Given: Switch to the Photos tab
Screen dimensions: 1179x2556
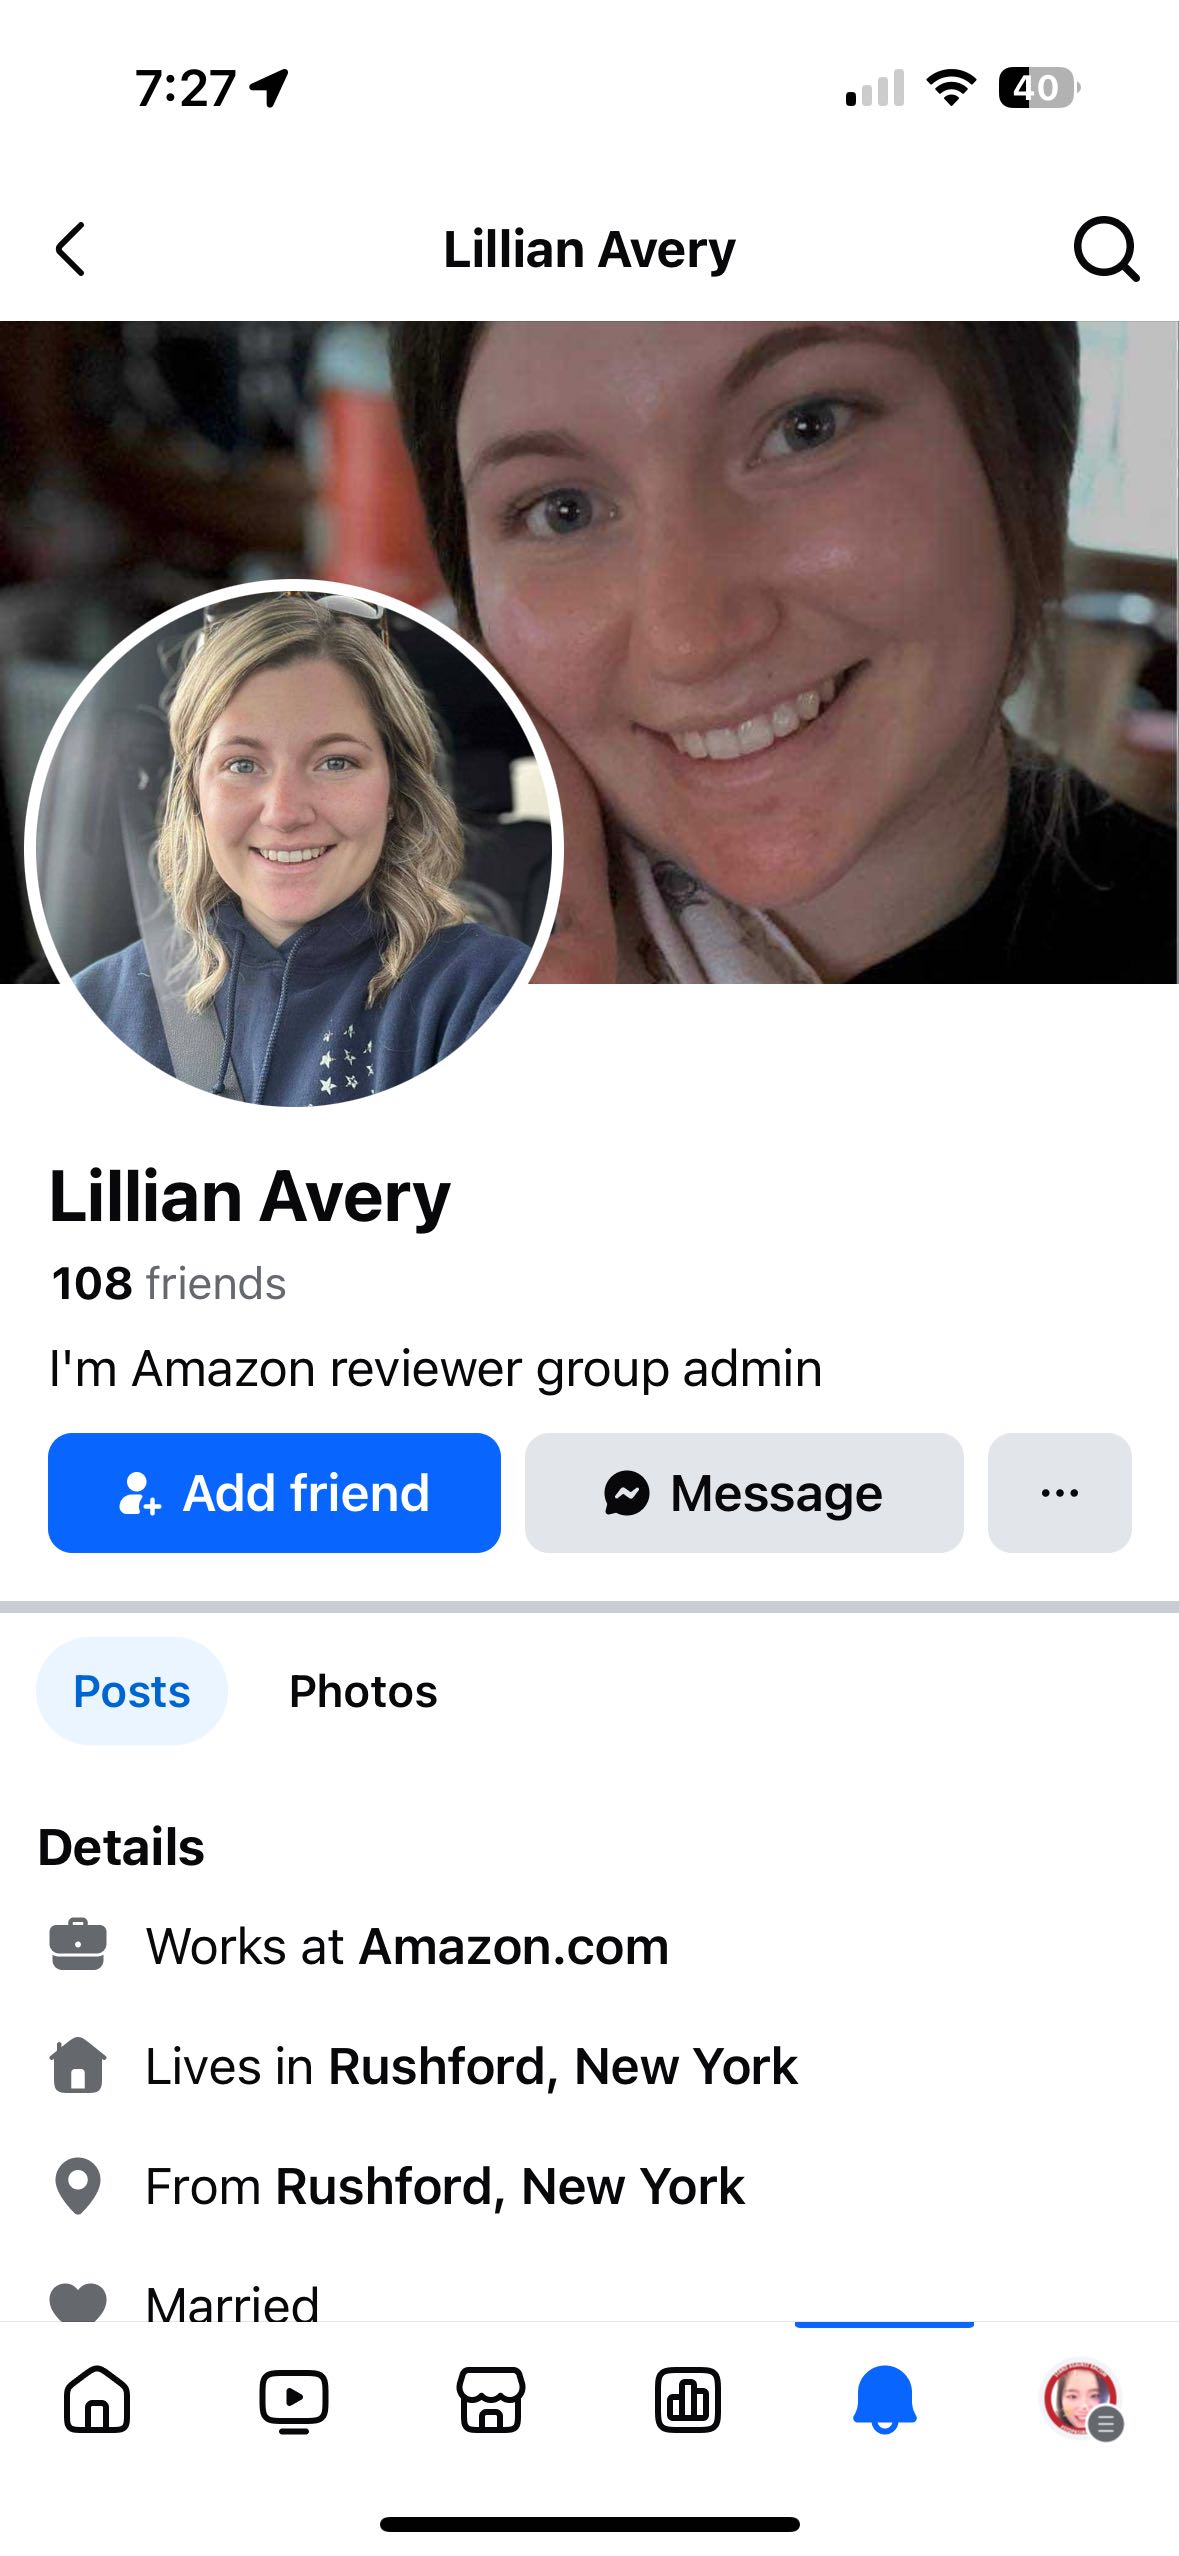Looking at the screenshot, I should coord(363,1691).
